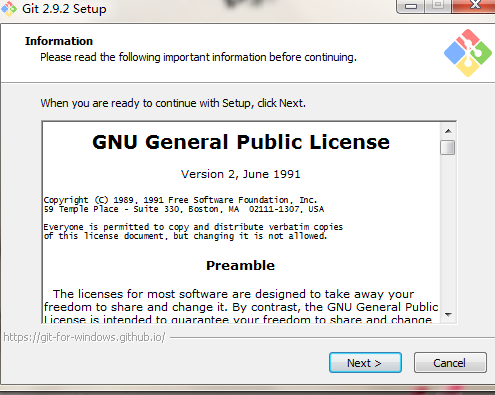Click the disabled maximize button

click(x=438, y=5)
